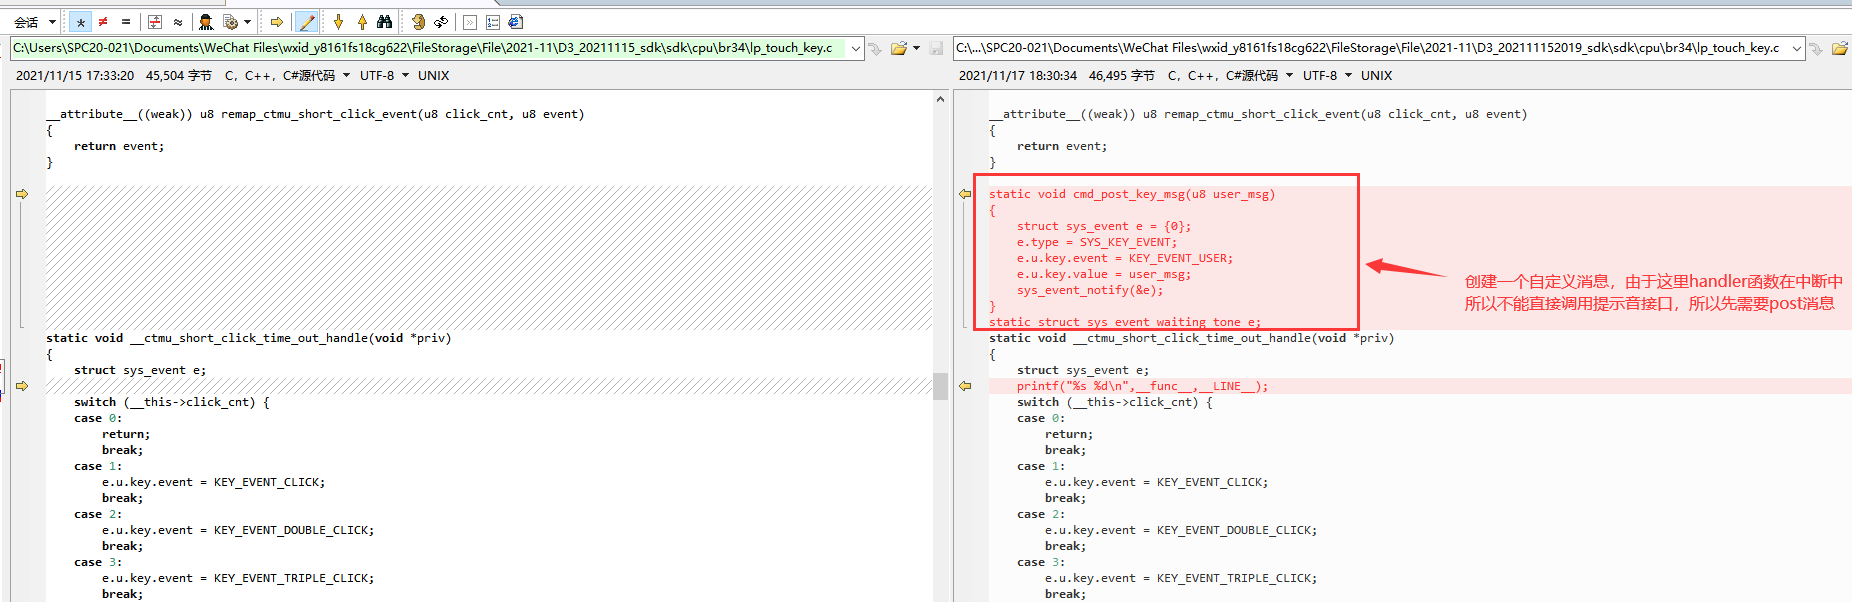The image size is (1852, 602).
Task: Click the swap sides icon
Action: pos(441,22)
